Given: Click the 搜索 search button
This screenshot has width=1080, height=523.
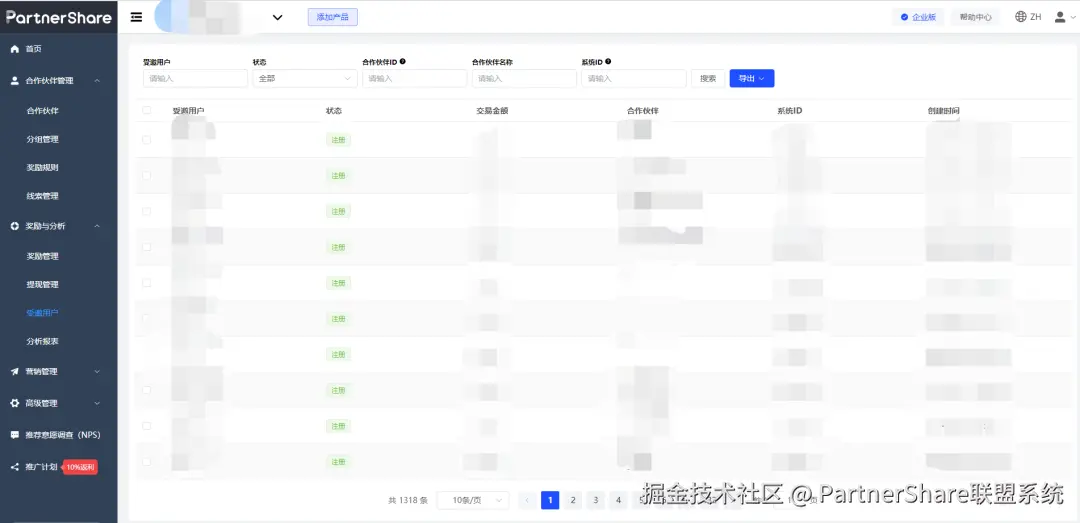Looking at the screenshot, I should [708, 79].
